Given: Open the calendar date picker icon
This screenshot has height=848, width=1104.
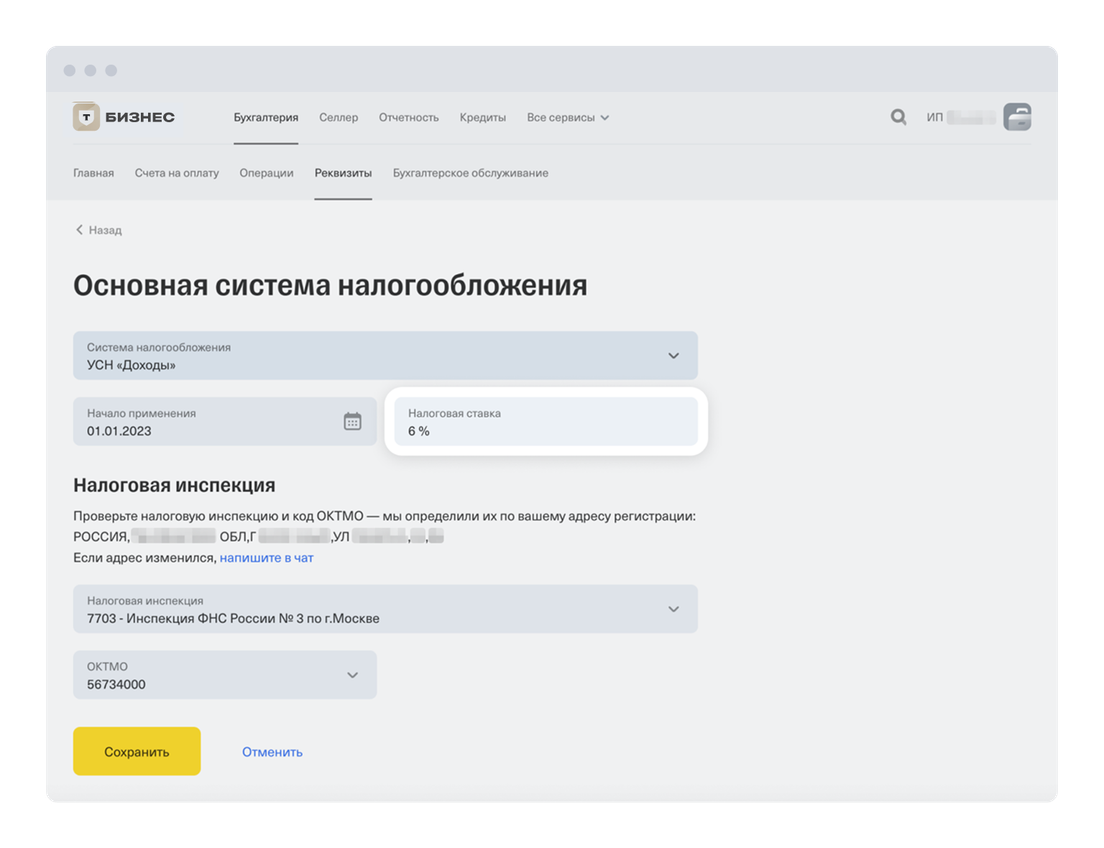Looking at the screenshot, I should coord(352,421).
